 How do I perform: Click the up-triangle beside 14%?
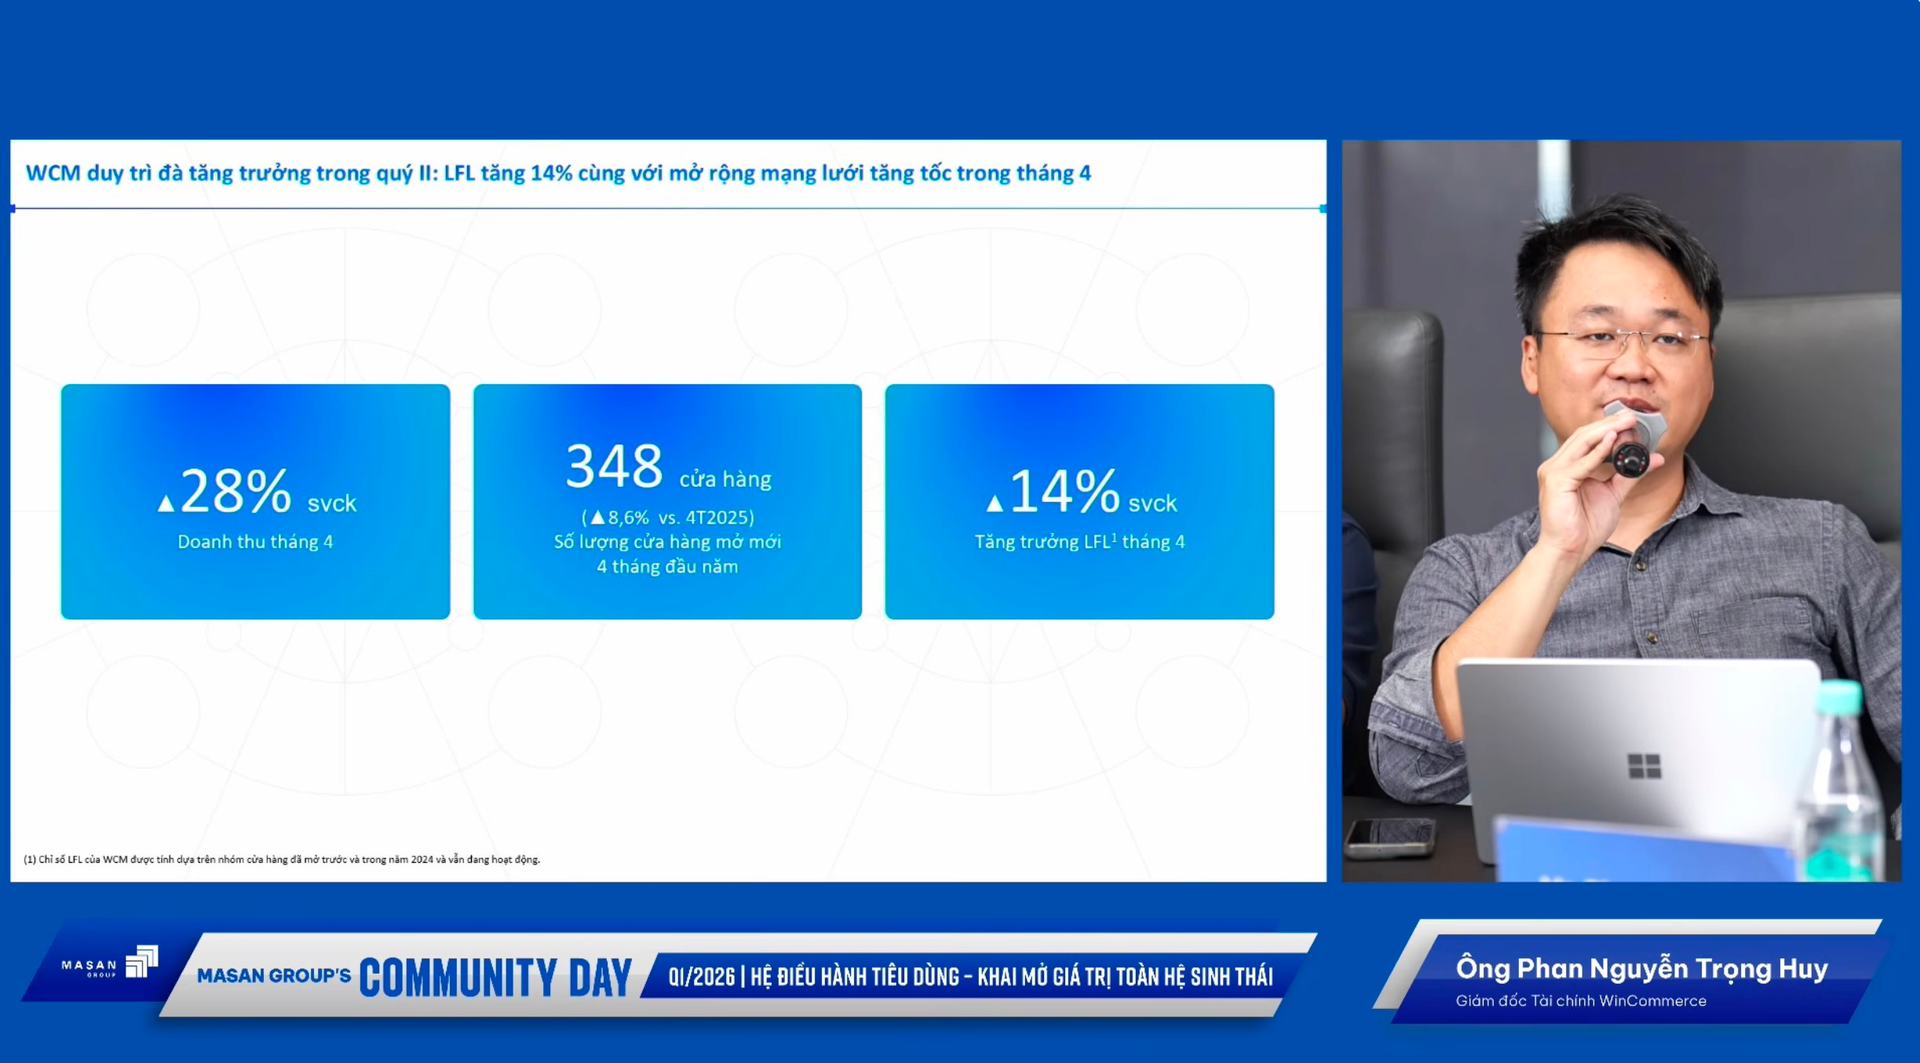pyautogui.click(x=994, y=504)
